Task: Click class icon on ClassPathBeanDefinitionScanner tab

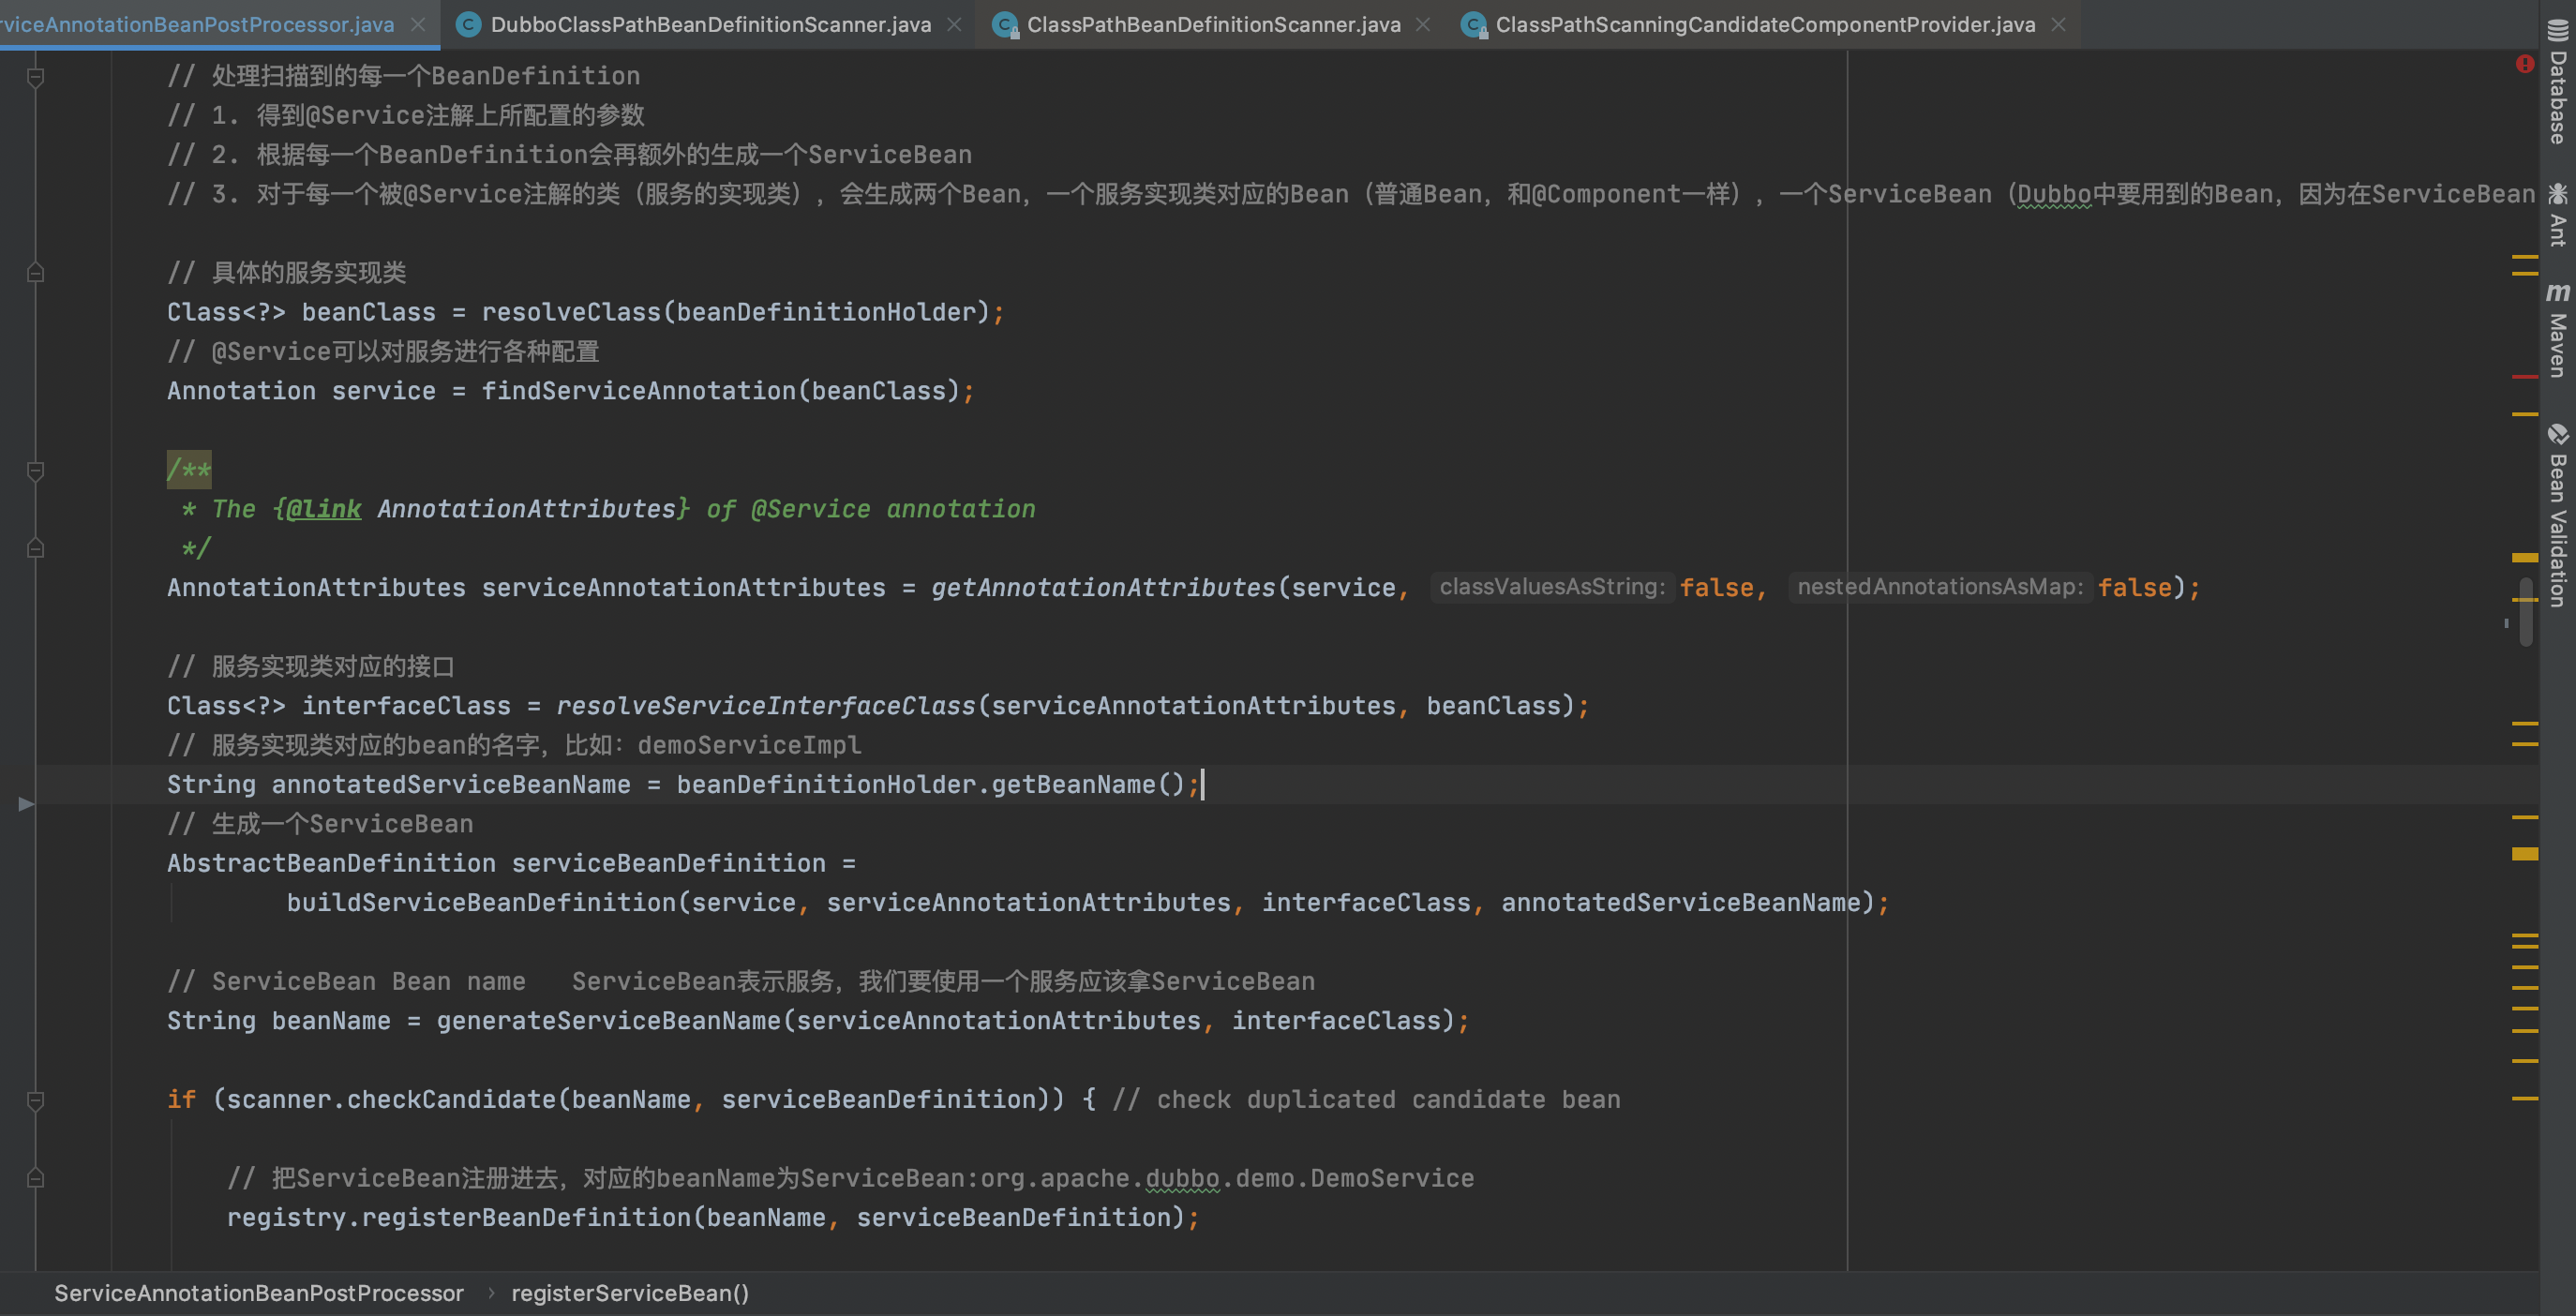Action: [x=1004, y=24]
